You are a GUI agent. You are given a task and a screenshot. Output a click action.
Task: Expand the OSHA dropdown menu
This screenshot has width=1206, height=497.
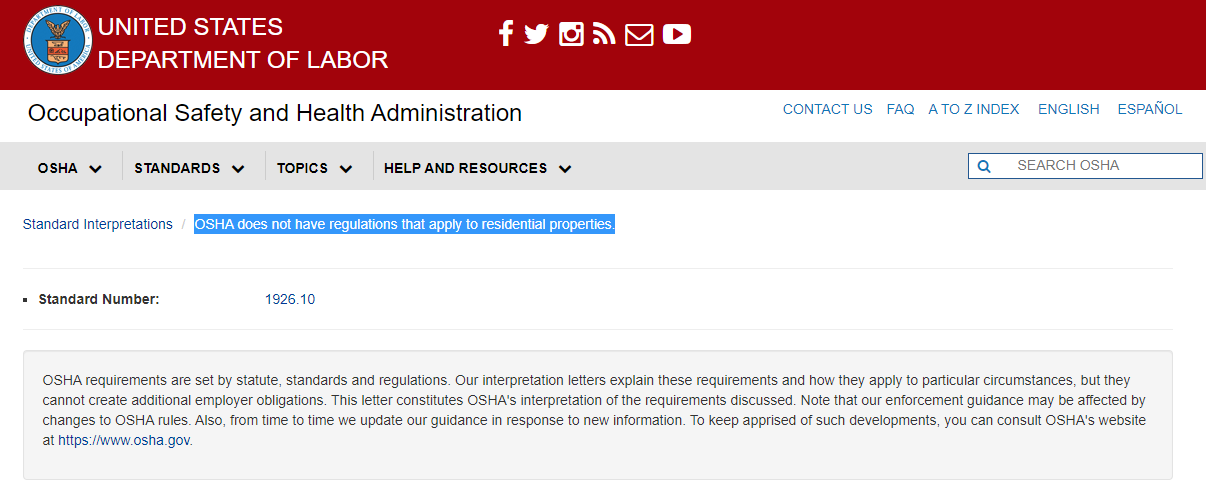click(x=70, y=168)
